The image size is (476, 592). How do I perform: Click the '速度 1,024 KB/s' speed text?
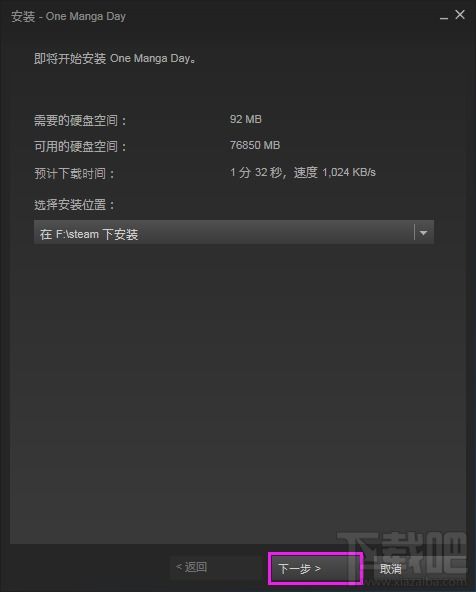tap(335, 173)
